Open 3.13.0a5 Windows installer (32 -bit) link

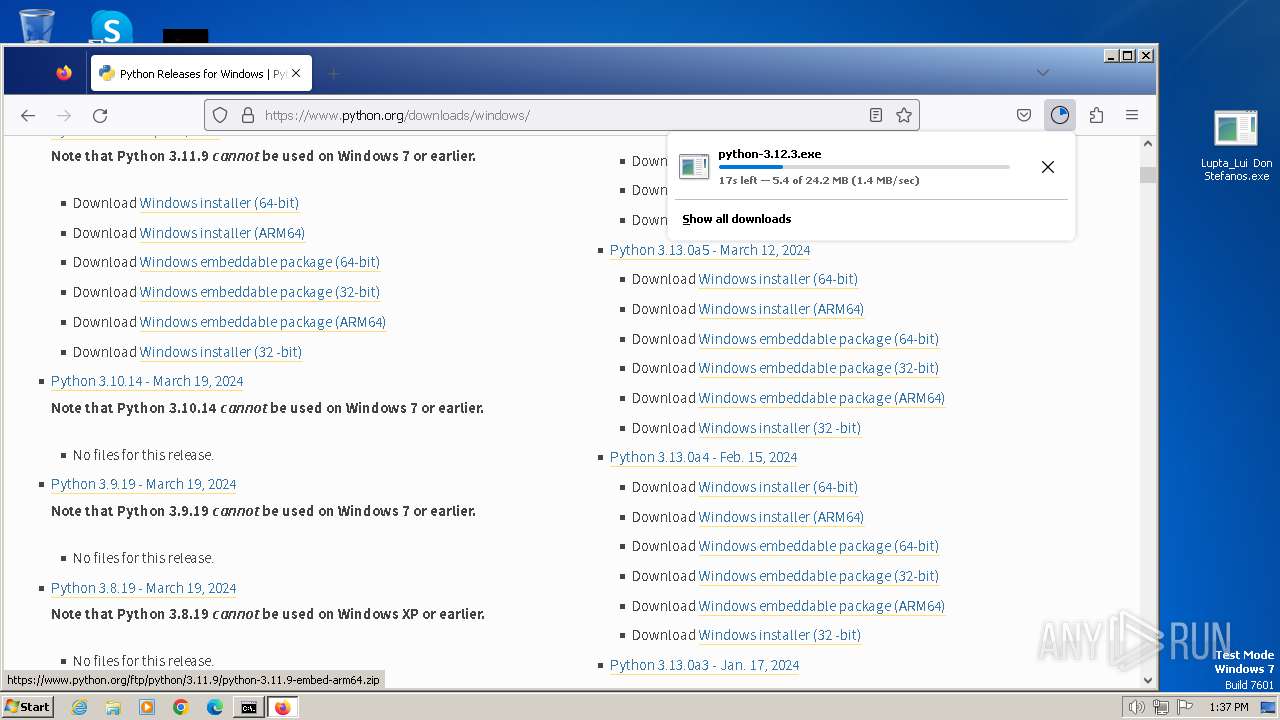(780, 428)
